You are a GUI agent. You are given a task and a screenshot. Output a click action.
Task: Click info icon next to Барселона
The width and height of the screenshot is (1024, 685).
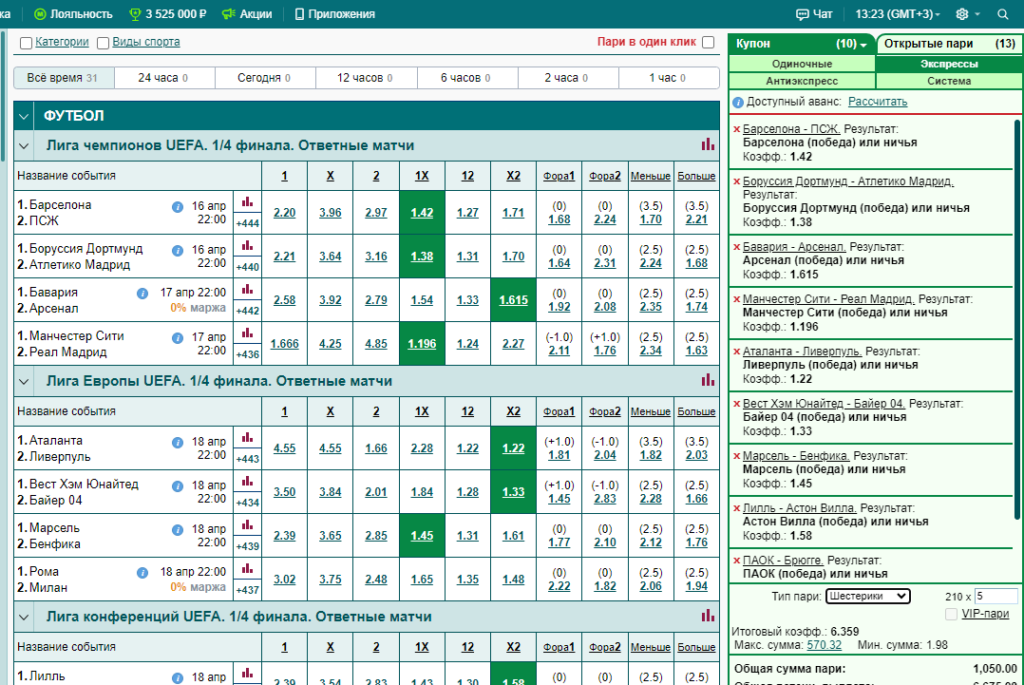point(177,207)
